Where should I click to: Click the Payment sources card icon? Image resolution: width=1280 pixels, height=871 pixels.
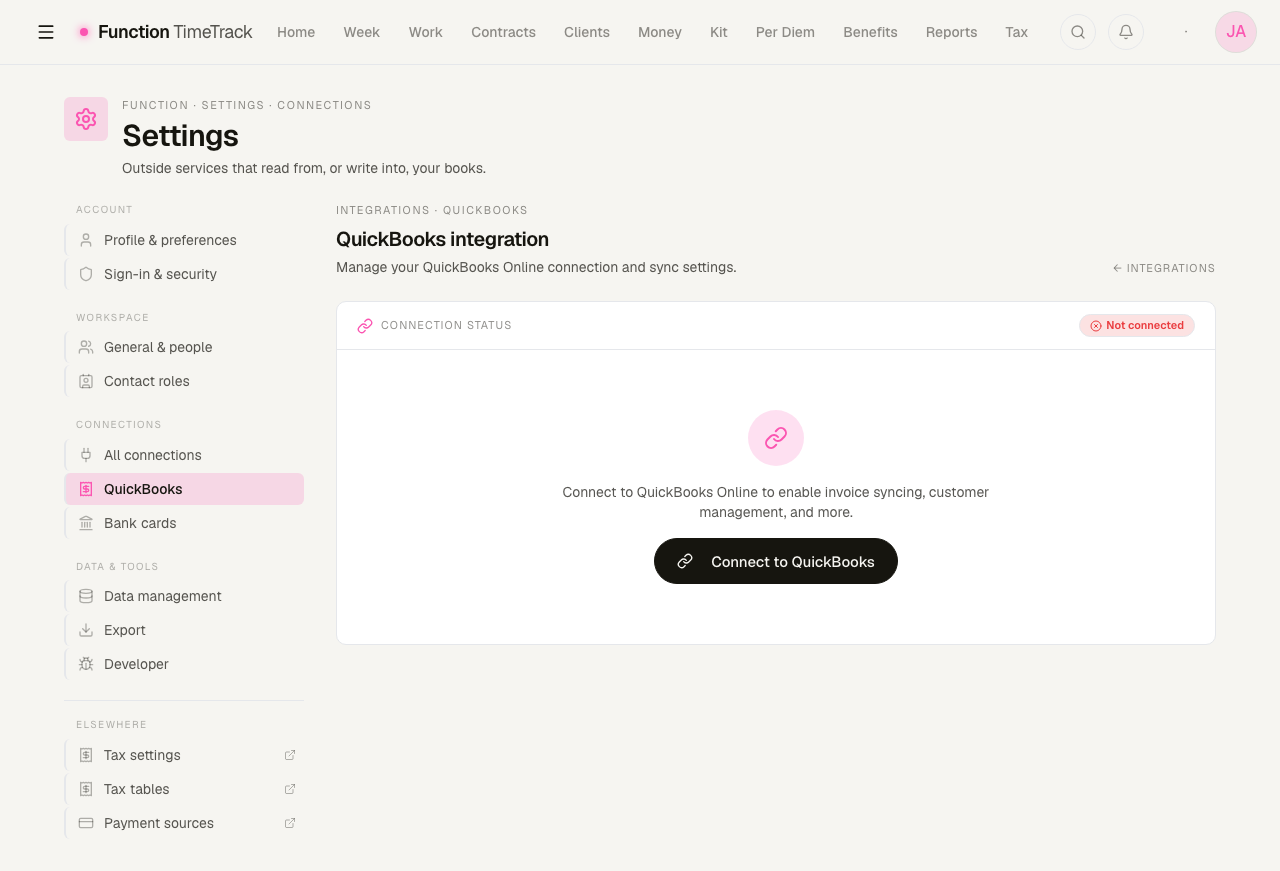(86, 823)
